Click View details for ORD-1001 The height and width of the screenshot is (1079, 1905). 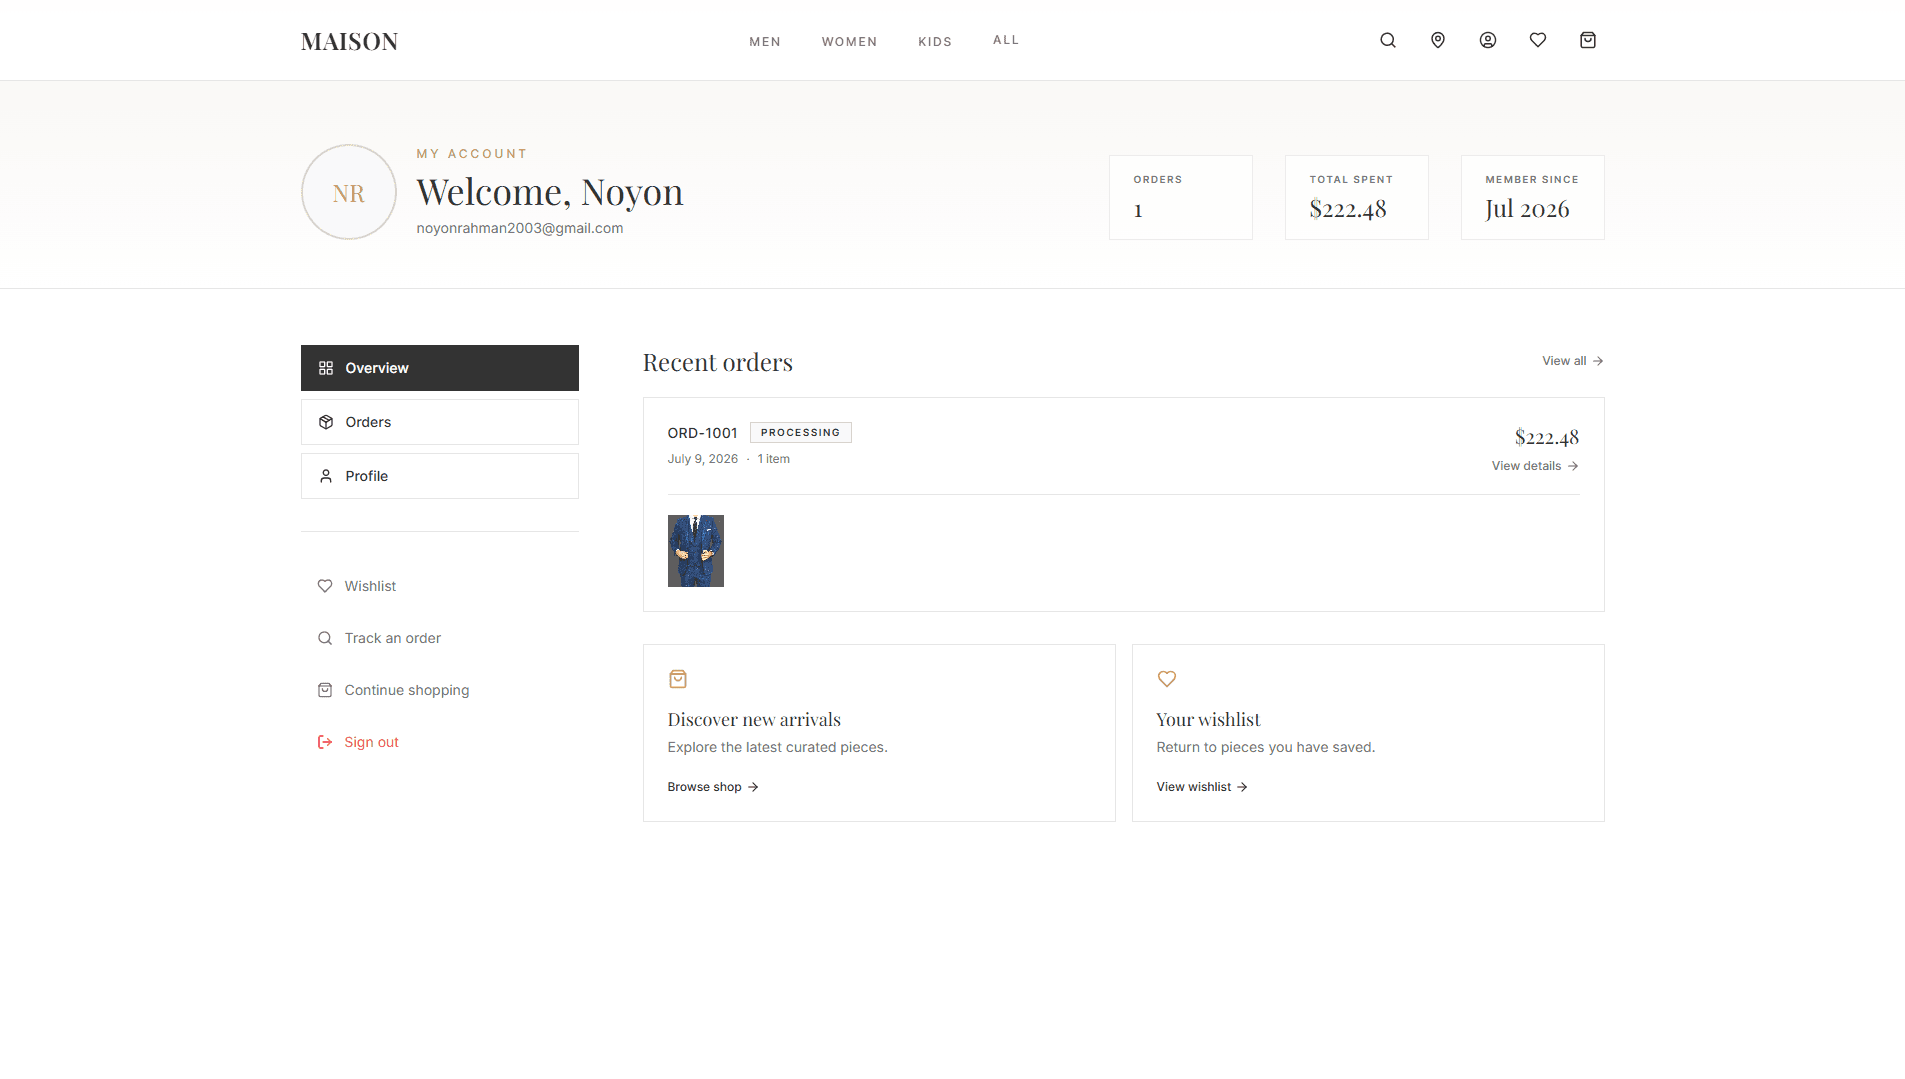pyautogui.click(x=1535, y=466)
